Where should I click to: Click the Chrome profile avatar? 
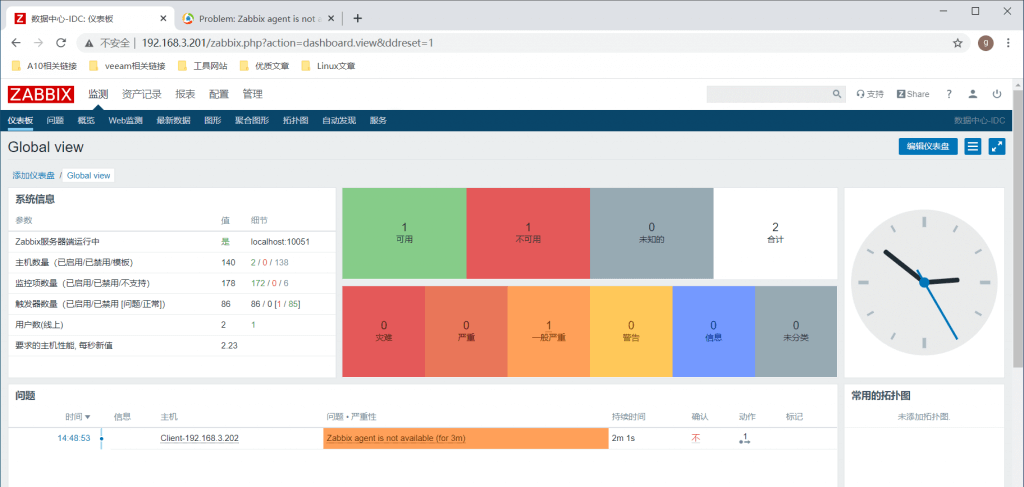point(985,43)
